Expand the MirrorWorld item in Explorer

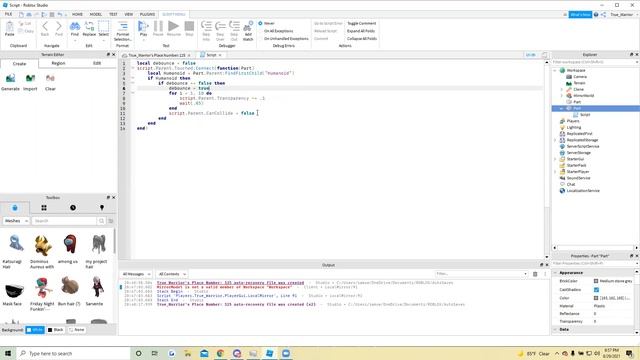pos(562,96)
